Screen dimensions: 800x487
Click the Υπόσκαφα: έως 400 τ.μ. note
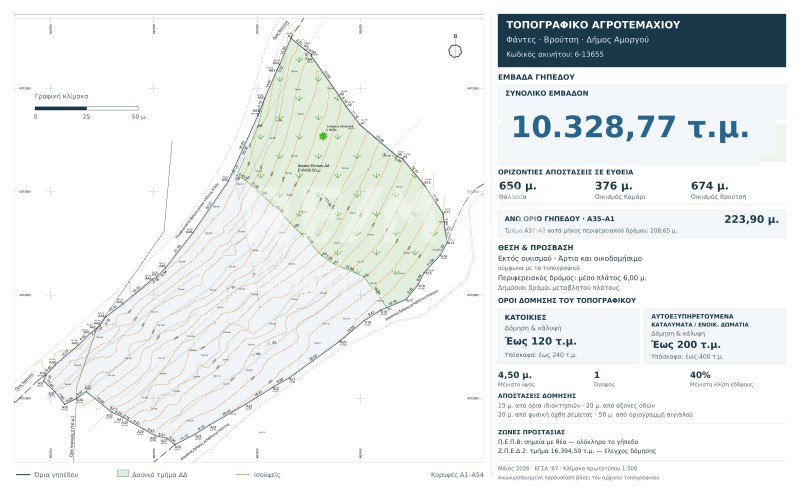(x=687, y=356)
